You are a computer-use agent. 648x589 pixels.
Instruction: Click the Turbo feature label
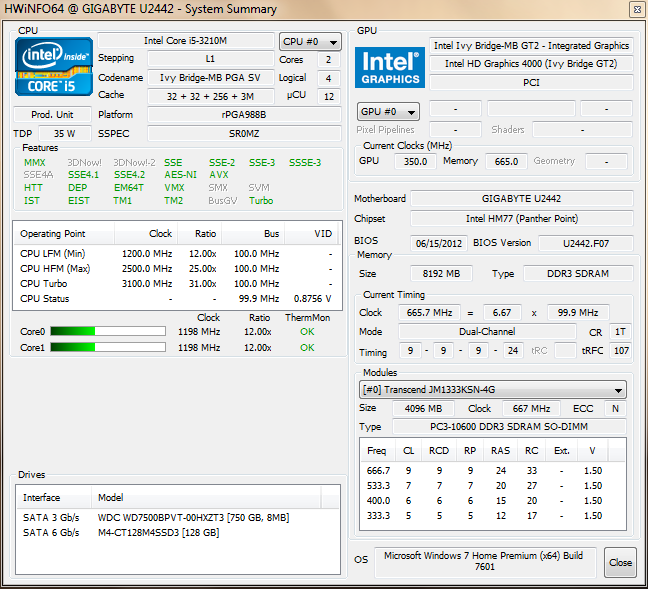261,200
